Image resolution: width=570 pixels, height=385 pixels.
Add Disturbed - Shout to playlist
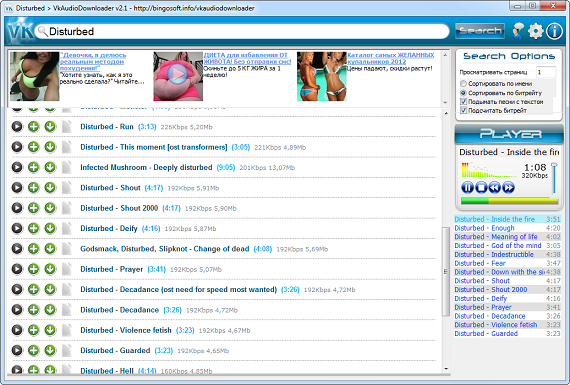pyautogui.click(x=33, y=188)
